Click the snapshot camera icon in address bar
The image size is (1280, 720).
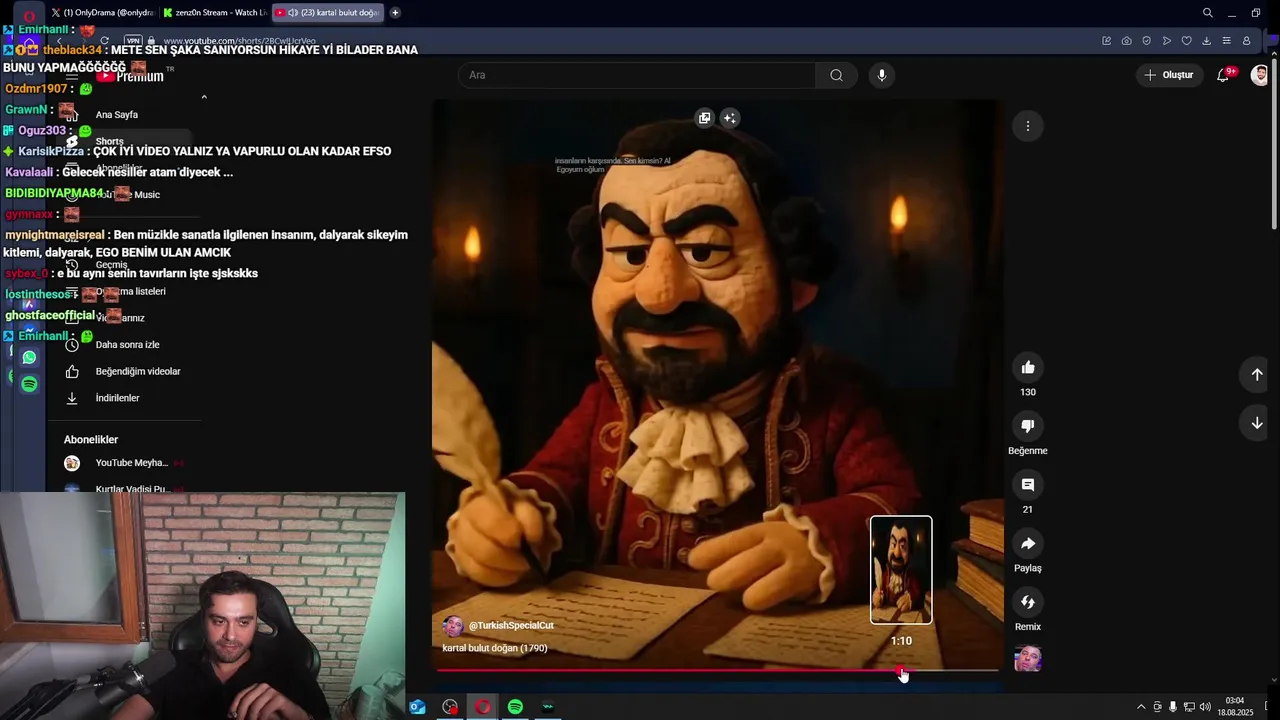[x=1126, y=41]
